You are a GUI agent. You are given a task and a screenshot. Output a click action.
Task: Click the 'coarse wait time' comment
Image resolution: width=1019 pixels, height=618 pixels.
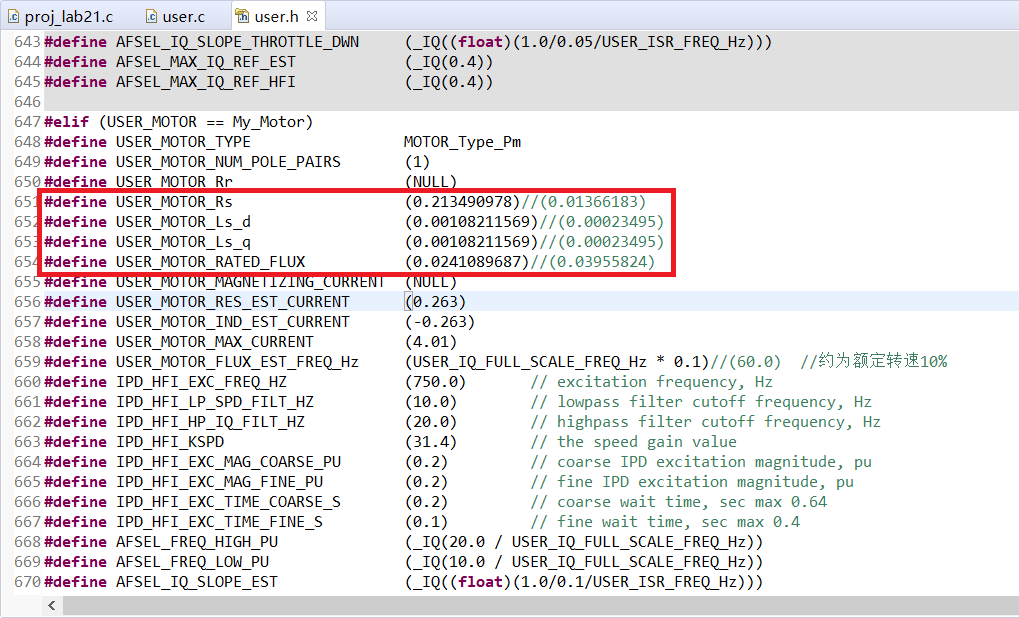678,502
